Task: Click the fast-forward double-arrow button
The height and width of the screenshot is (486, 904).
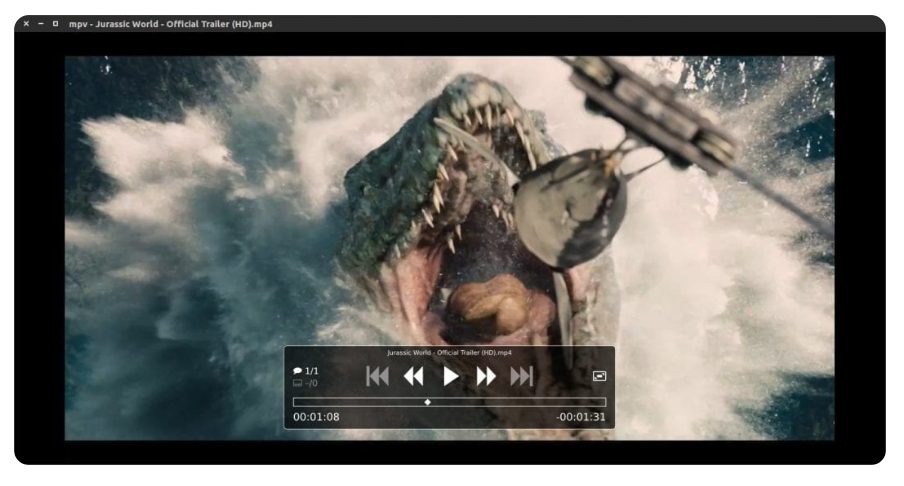Action: point(486,377)
